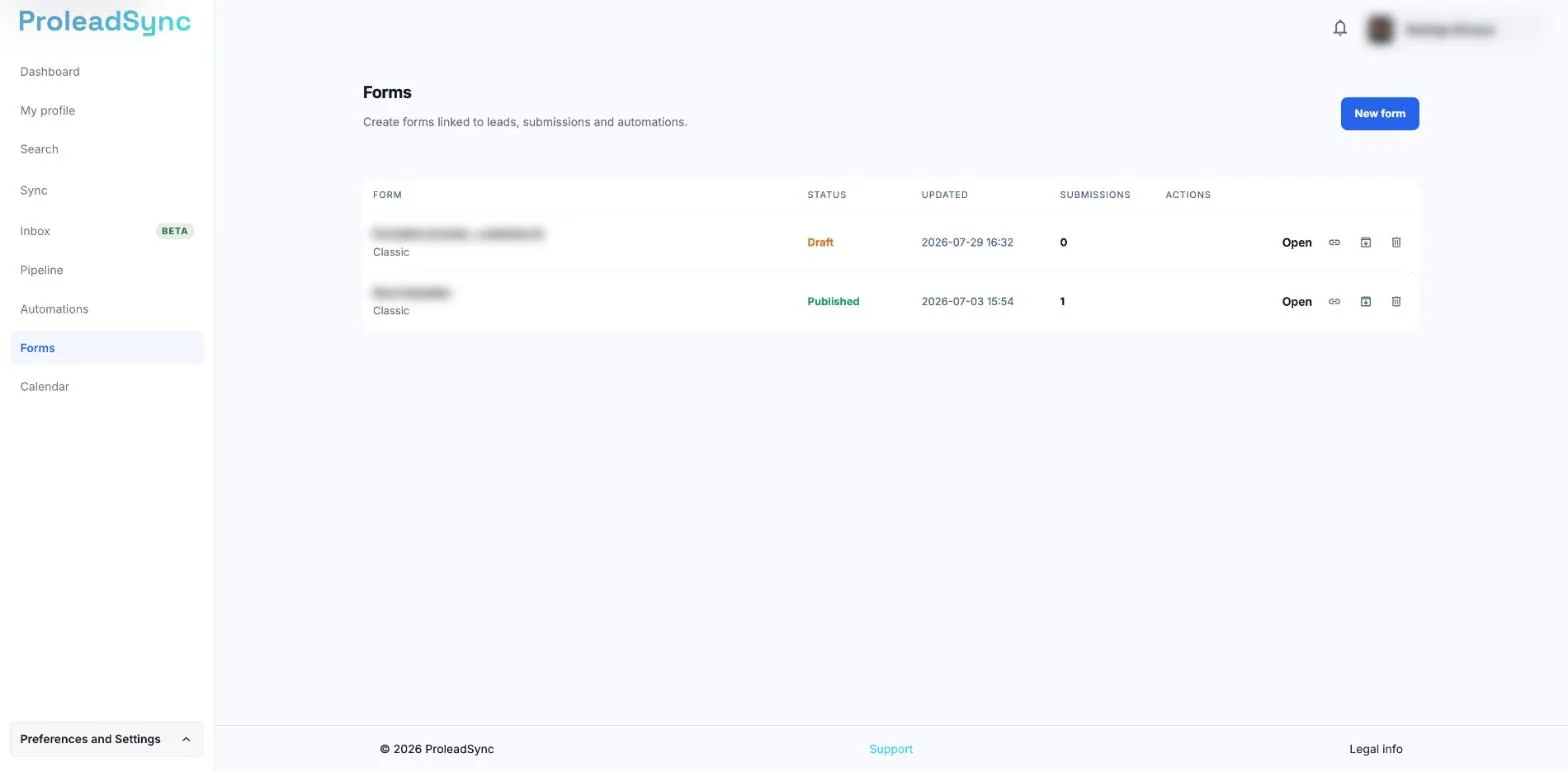1568x772 pixels.
Task: Create a New form
Action: tap(1379, 114)
